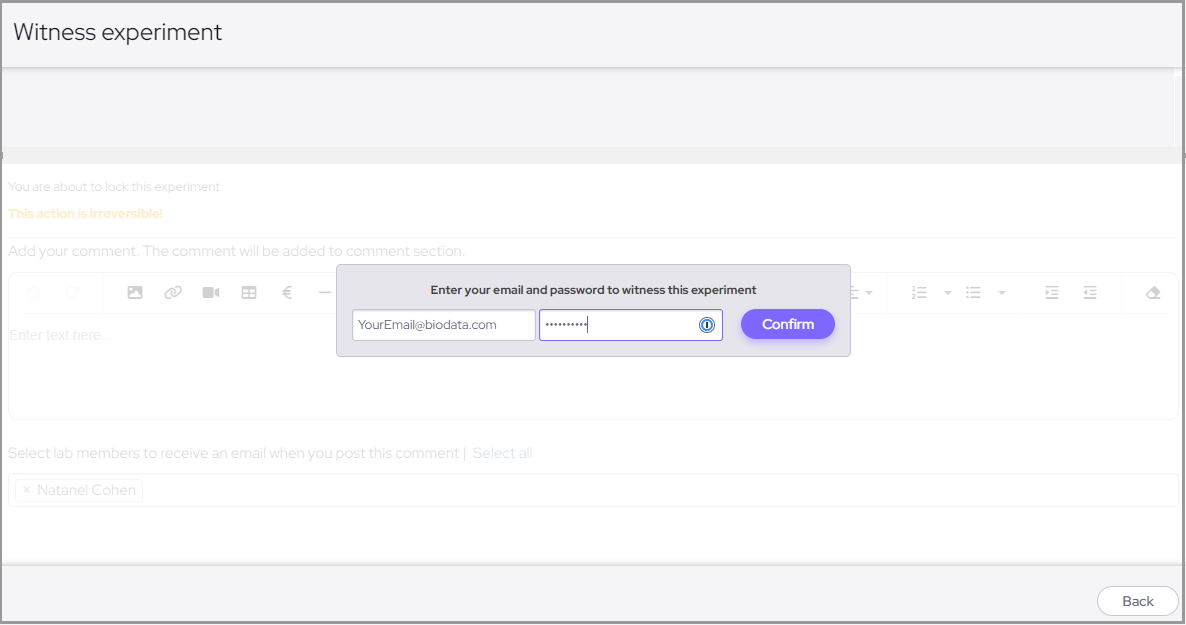
Task: Insert a table using the toolbar icon
Action: [249, 293]
